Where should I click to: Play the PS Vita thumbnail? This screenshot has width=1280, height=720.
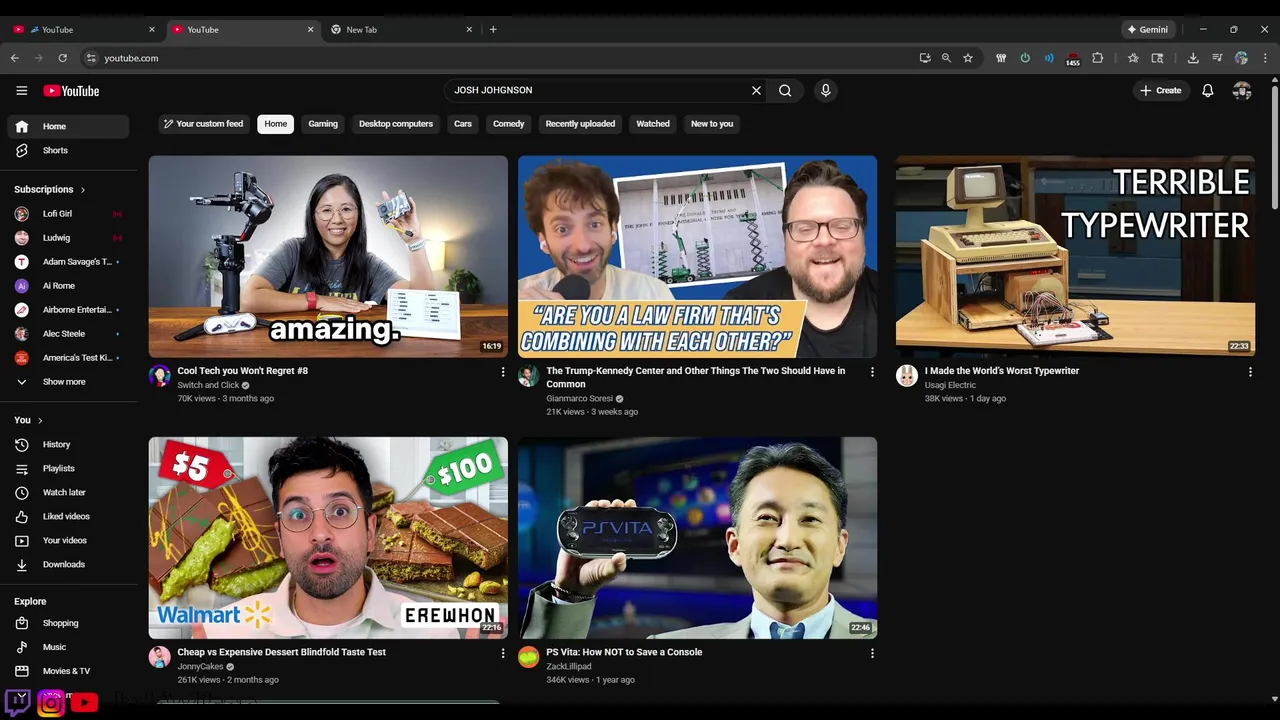(x=697, y=537)
